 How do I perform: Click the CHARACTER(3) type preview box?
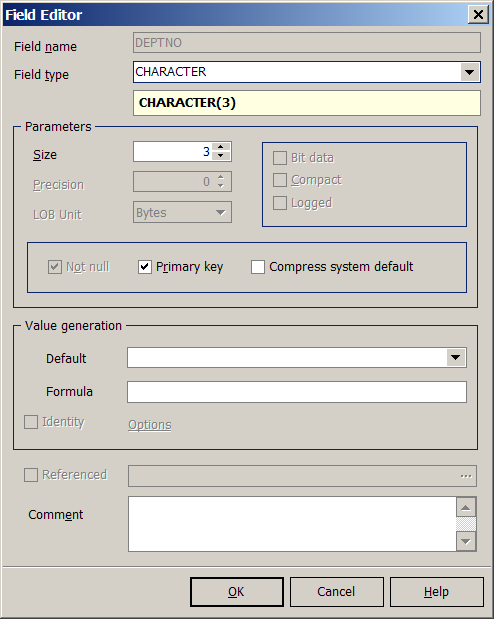point(307,103)
